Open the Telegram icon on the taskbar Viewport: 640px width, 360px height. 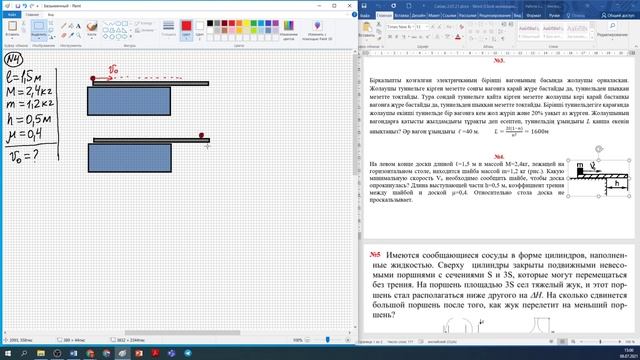point(188,353)
